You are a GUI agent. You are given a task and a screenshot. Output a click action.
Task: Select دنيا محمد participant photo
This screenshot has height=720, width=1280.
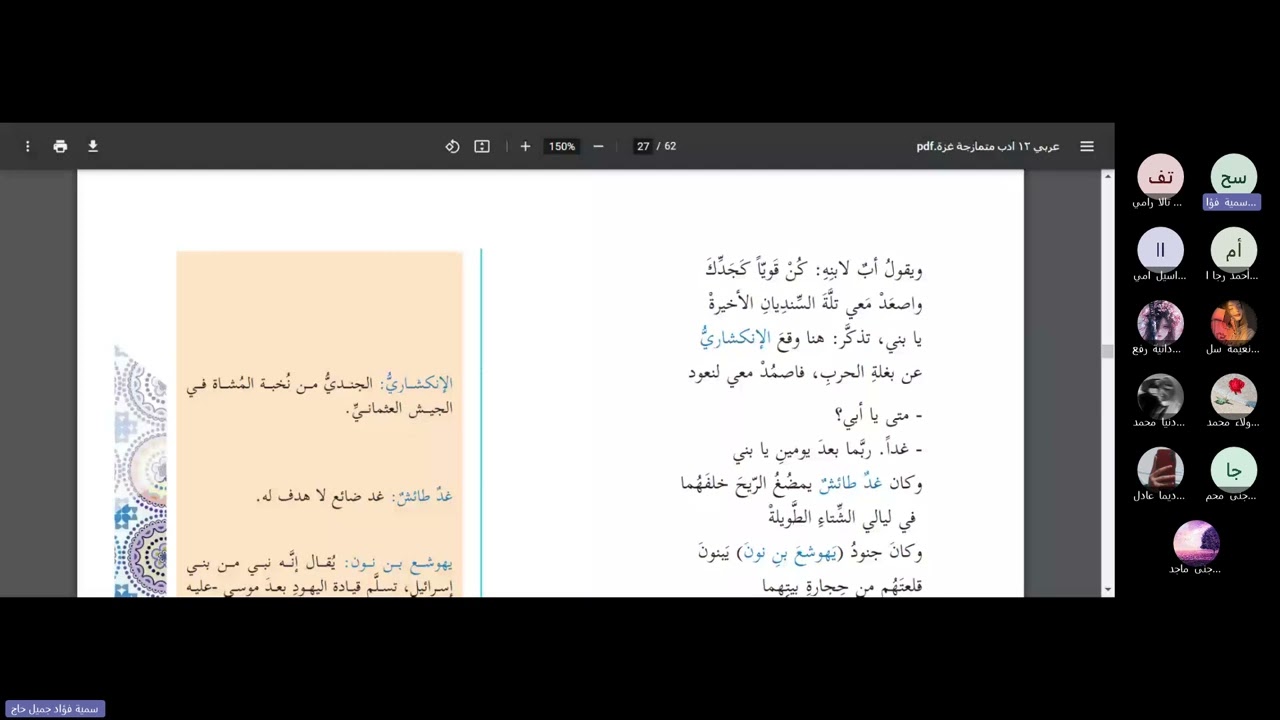tap(1160, 397)
